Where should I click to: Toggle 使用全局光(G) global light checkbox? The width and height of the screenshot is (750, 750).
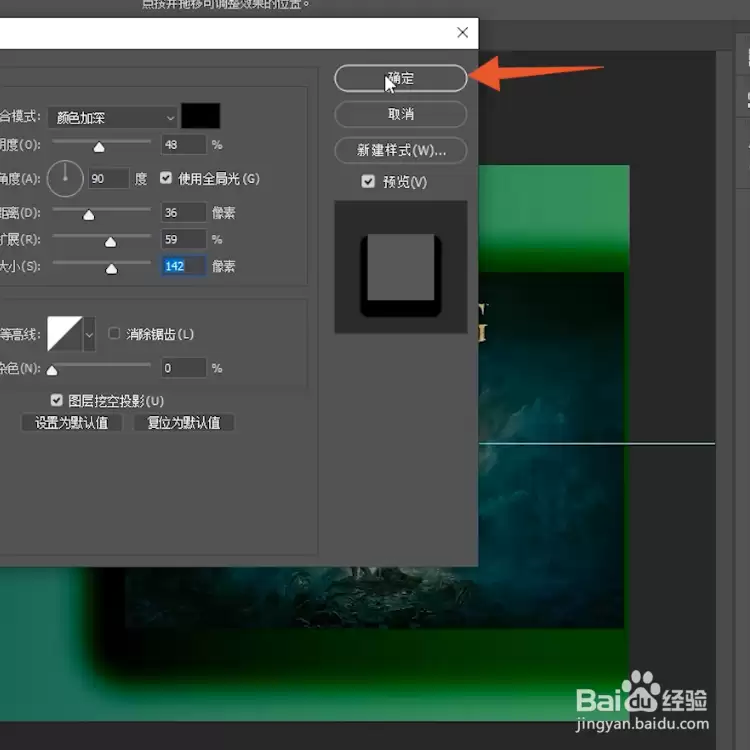[x=165, y=178]
